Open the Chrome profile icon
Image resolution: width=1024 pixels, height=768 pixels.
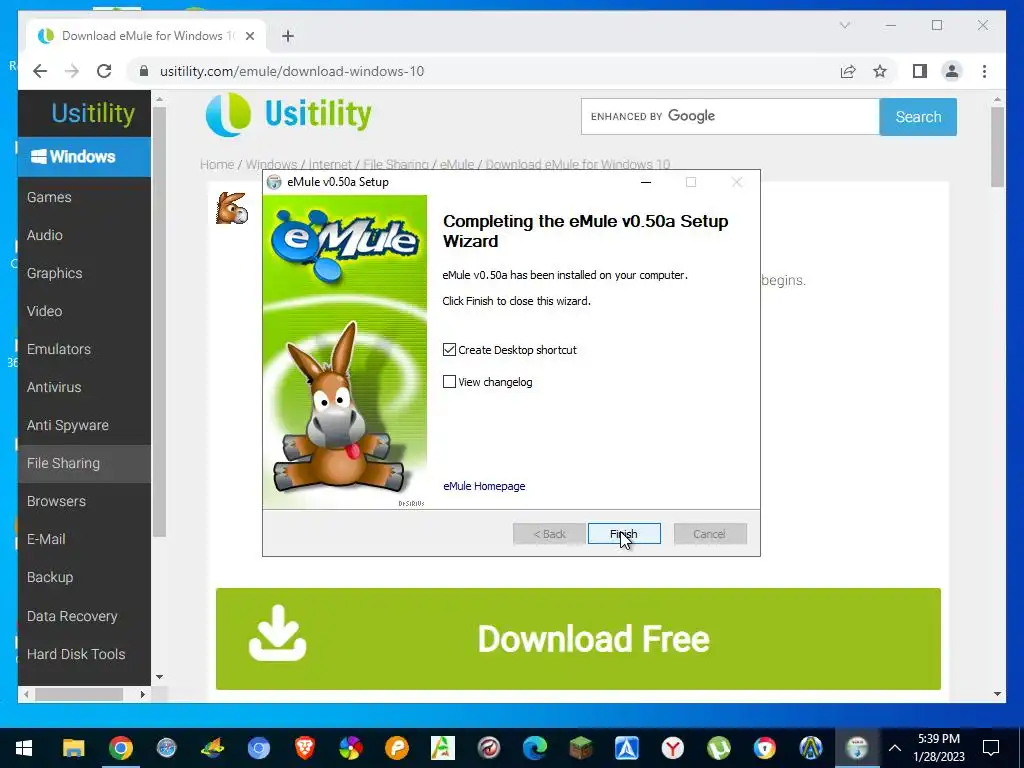tap(952, 71)
